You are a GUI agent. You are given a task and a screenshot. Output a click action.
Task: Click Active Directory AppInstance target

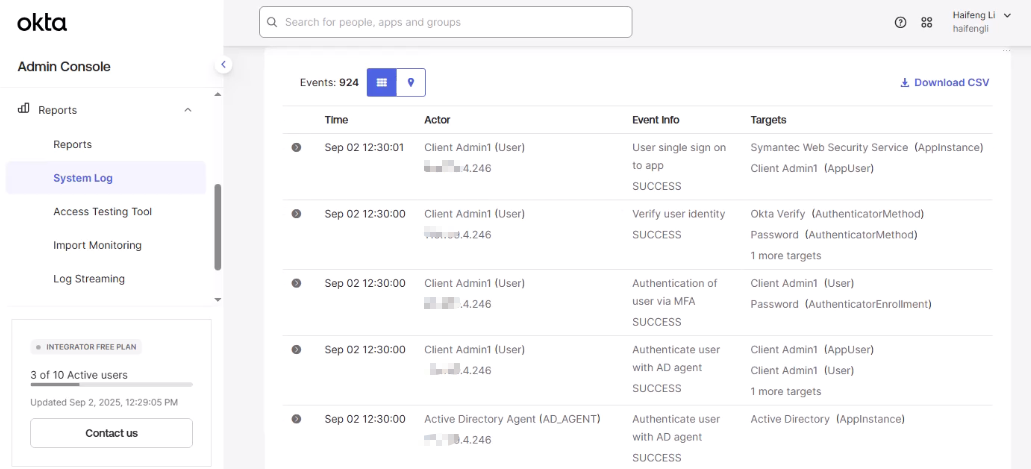[827, 419]
